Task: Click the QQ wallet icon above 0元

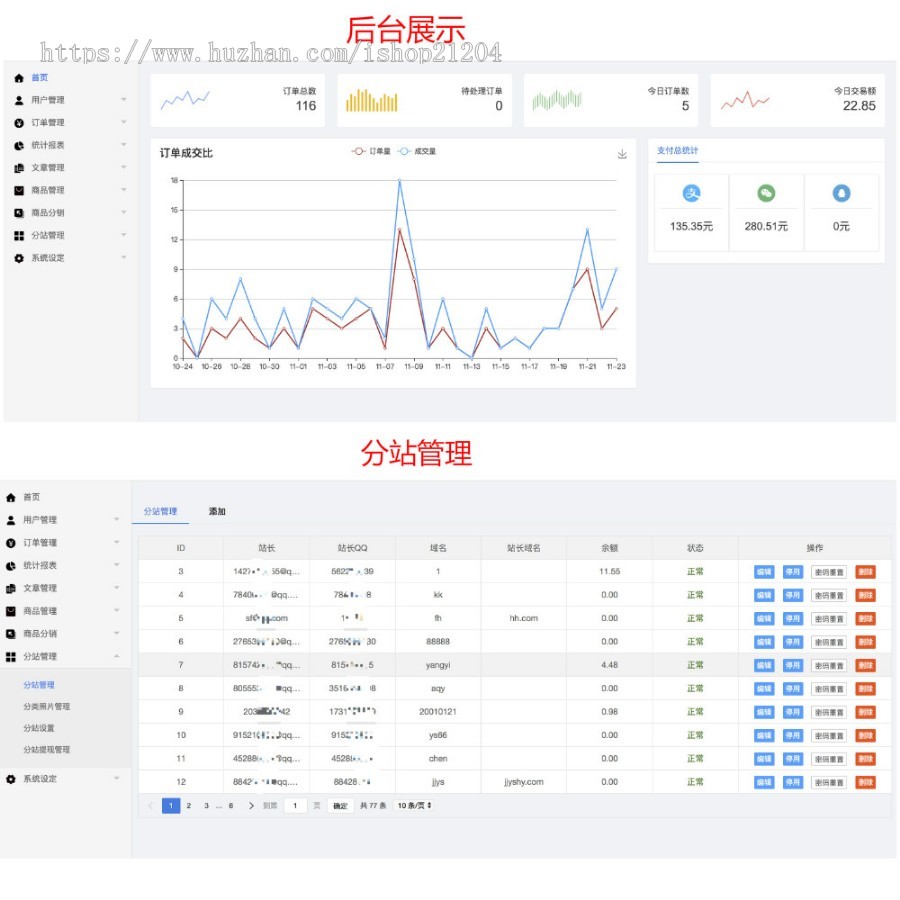Action: pyautogui.click(x=841, y=194)
